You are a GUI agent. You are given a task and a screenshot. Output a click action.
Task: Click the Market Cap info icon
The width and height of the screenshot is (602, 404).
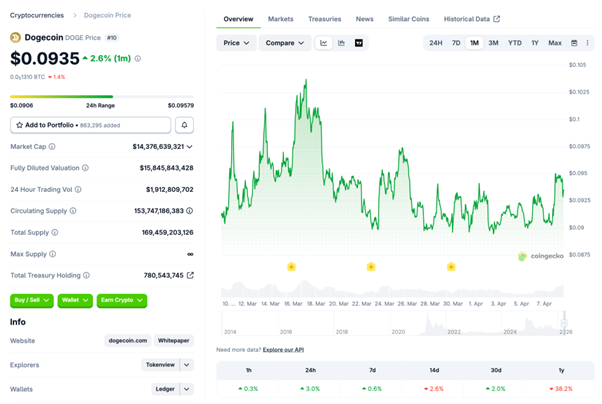(52, 146)
